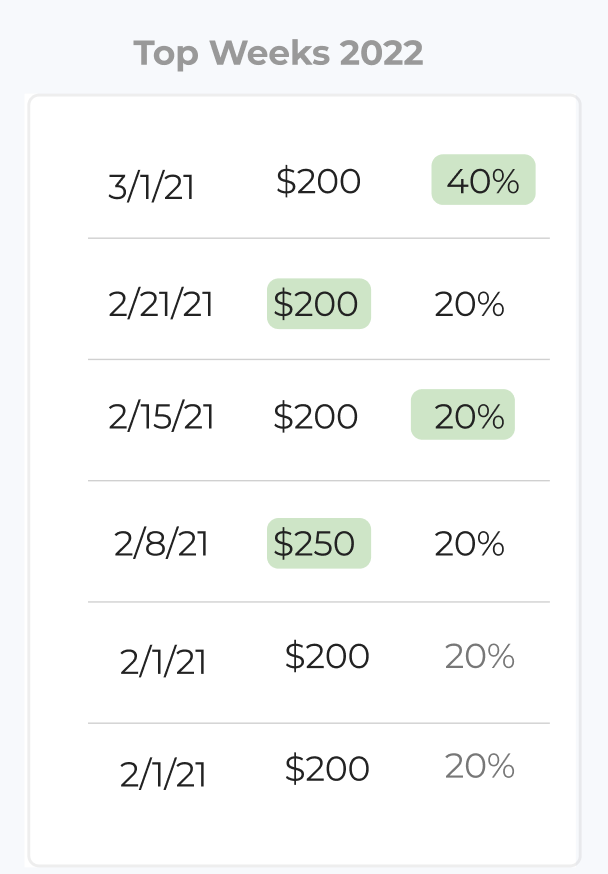608x874 pixels.
Task: Click the 20% value in the 2/21/21 row
Action: tap(469, 304)
